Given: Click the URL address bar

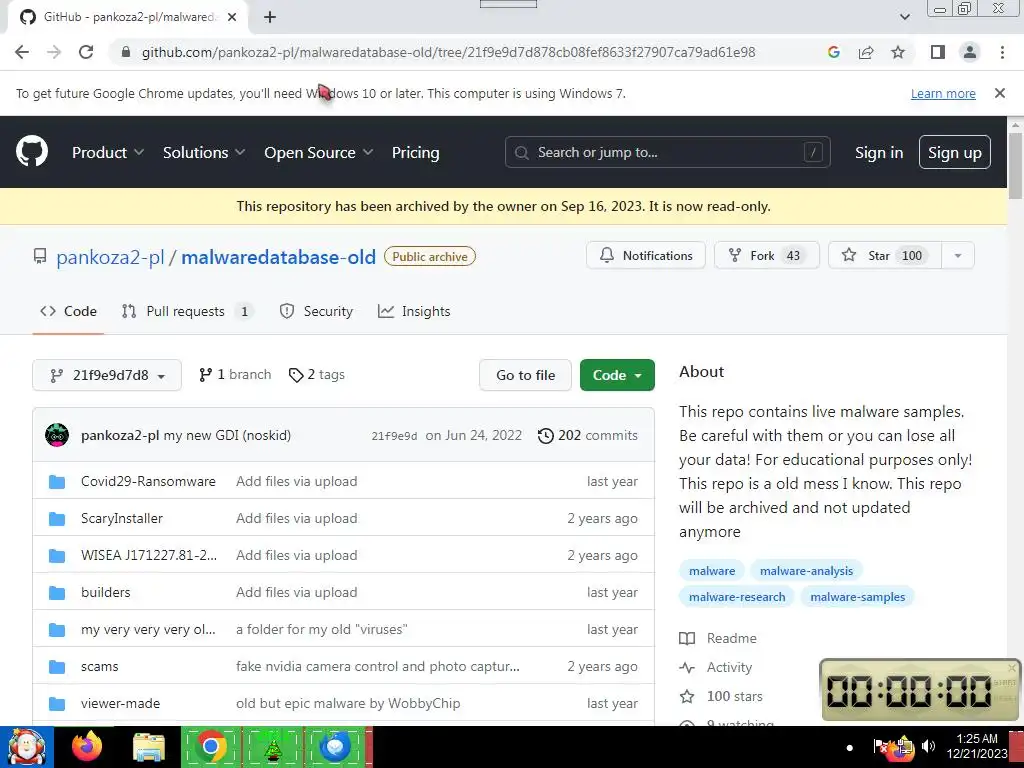Looking at the screenshot, I should click(x=448, y=52).
